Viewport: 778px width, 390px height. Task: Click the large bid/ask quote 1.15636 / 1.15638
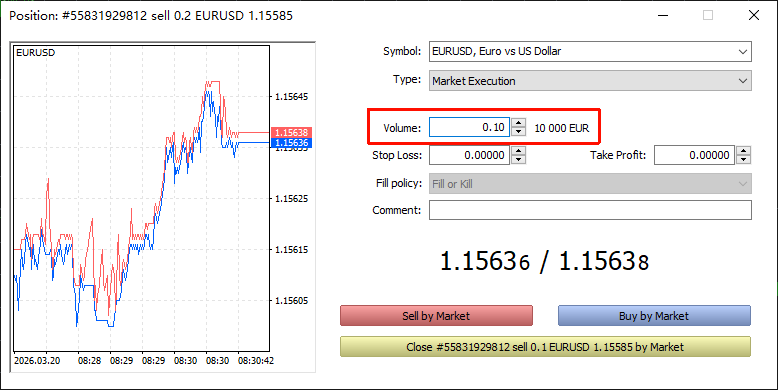545,261
